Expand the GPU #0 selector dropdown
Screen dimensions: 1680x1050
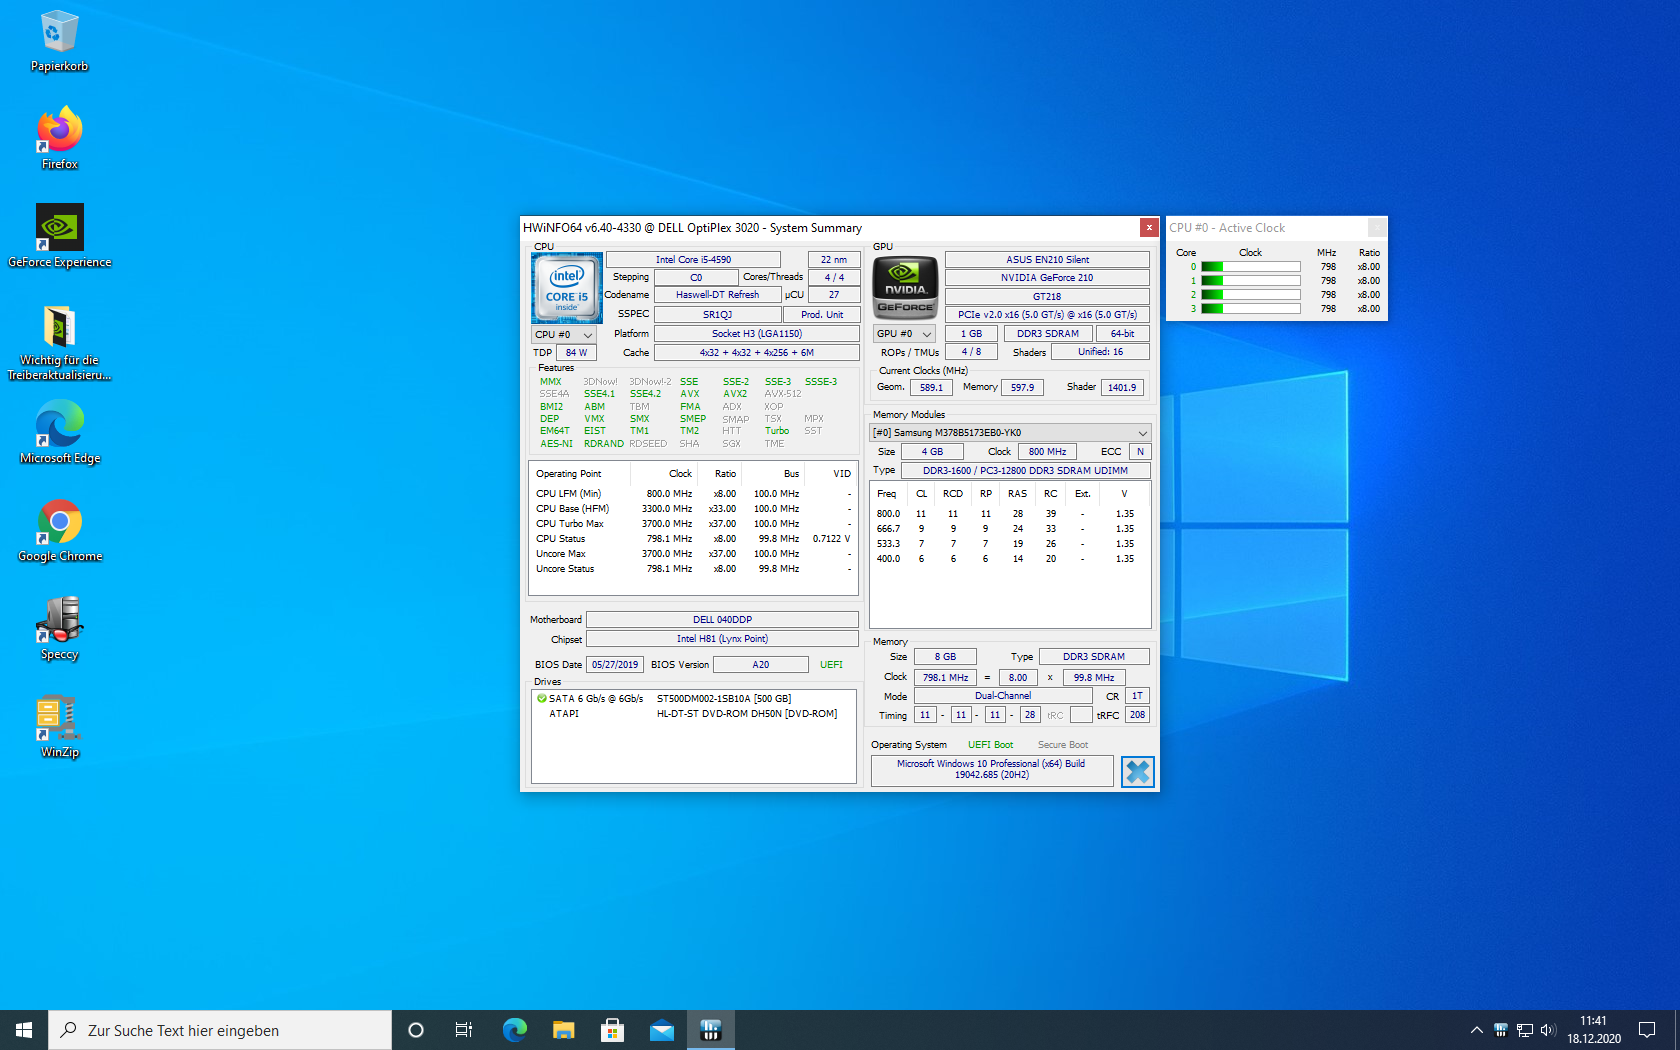pyautogui.click(x=904, y=334)
